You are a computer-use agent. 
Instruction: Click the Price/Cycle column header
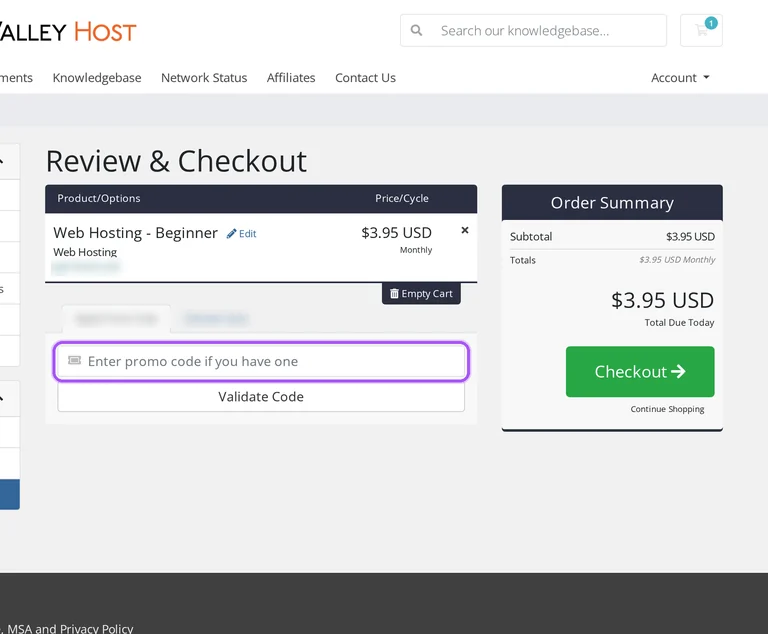pos(402,198)
